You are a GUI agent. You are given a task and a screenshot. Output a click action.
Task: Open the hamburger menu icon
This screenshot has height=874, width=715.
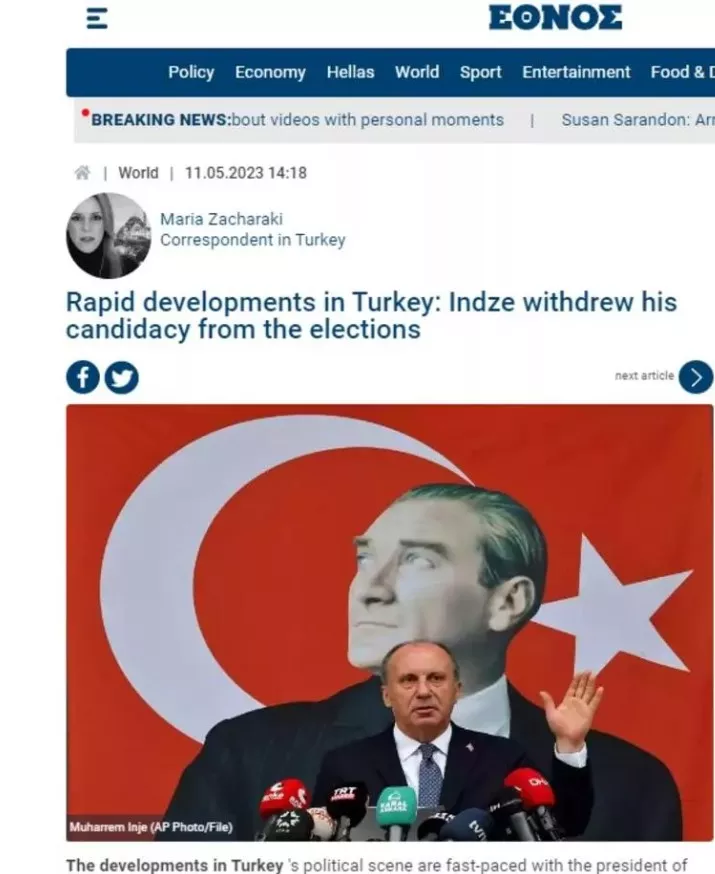coord(97,18)
